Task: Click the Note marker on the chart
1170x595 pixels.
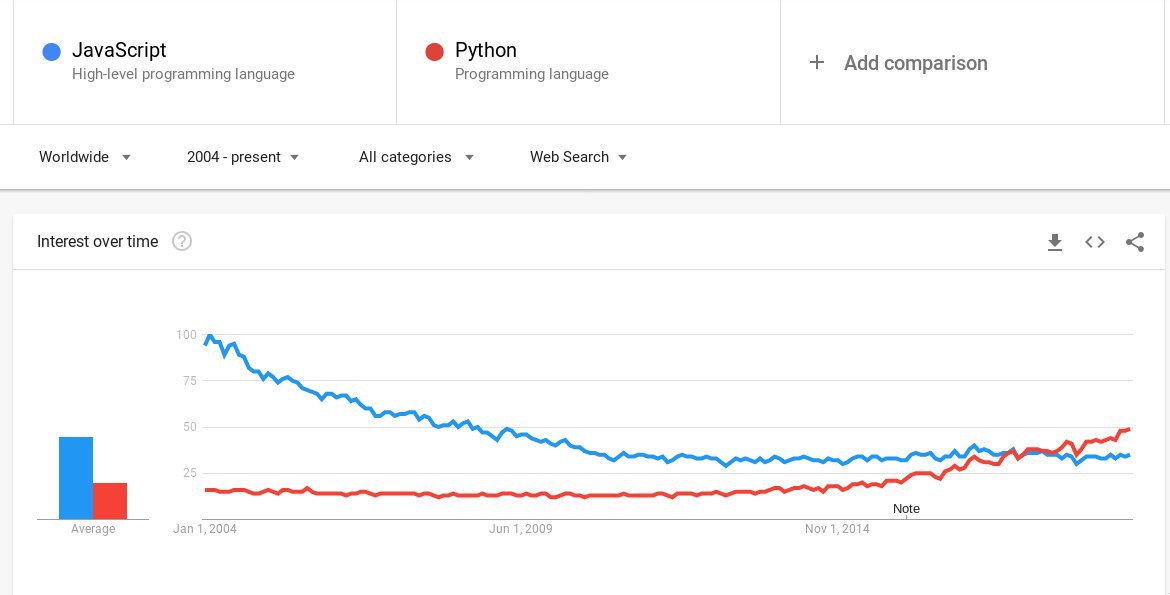Action: point(906,509)
